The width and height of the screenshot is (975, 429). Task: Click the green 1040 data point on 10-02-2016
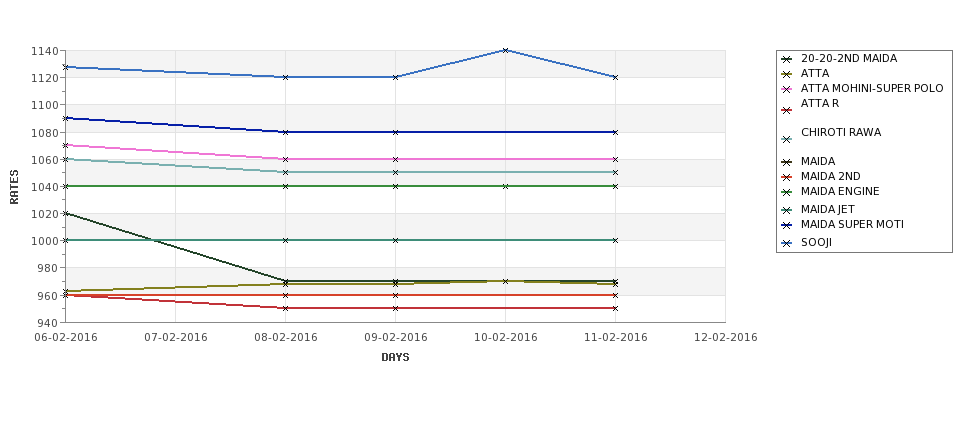click(x=505, y=186)
